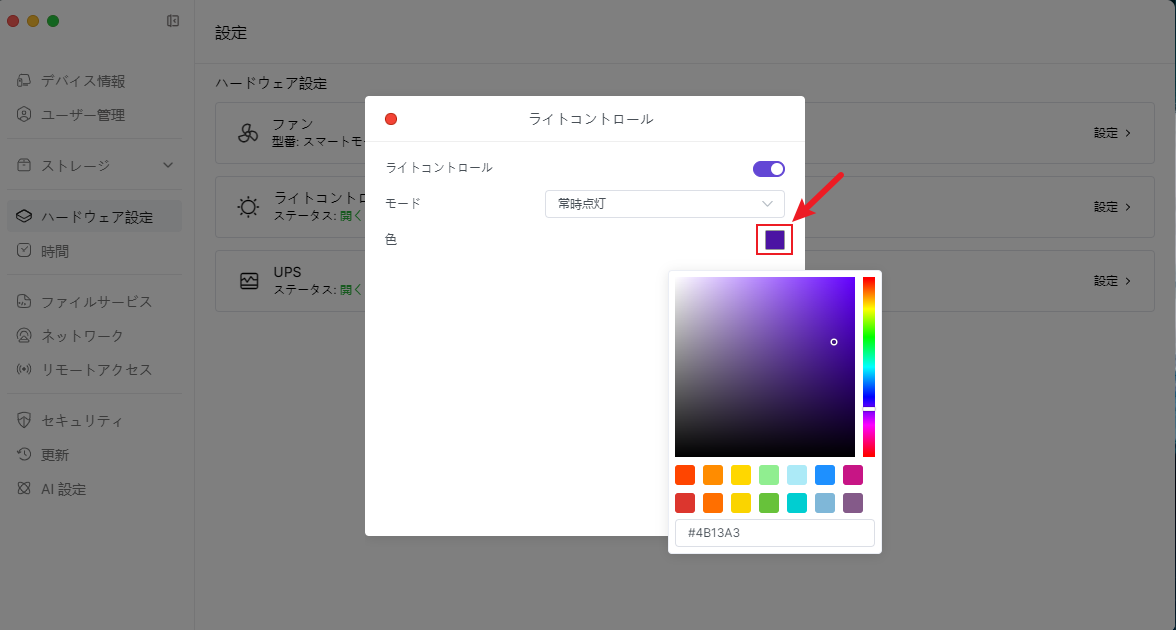
Task: Toggle the ライトコントロール switch off
Action: click(768, 169)
